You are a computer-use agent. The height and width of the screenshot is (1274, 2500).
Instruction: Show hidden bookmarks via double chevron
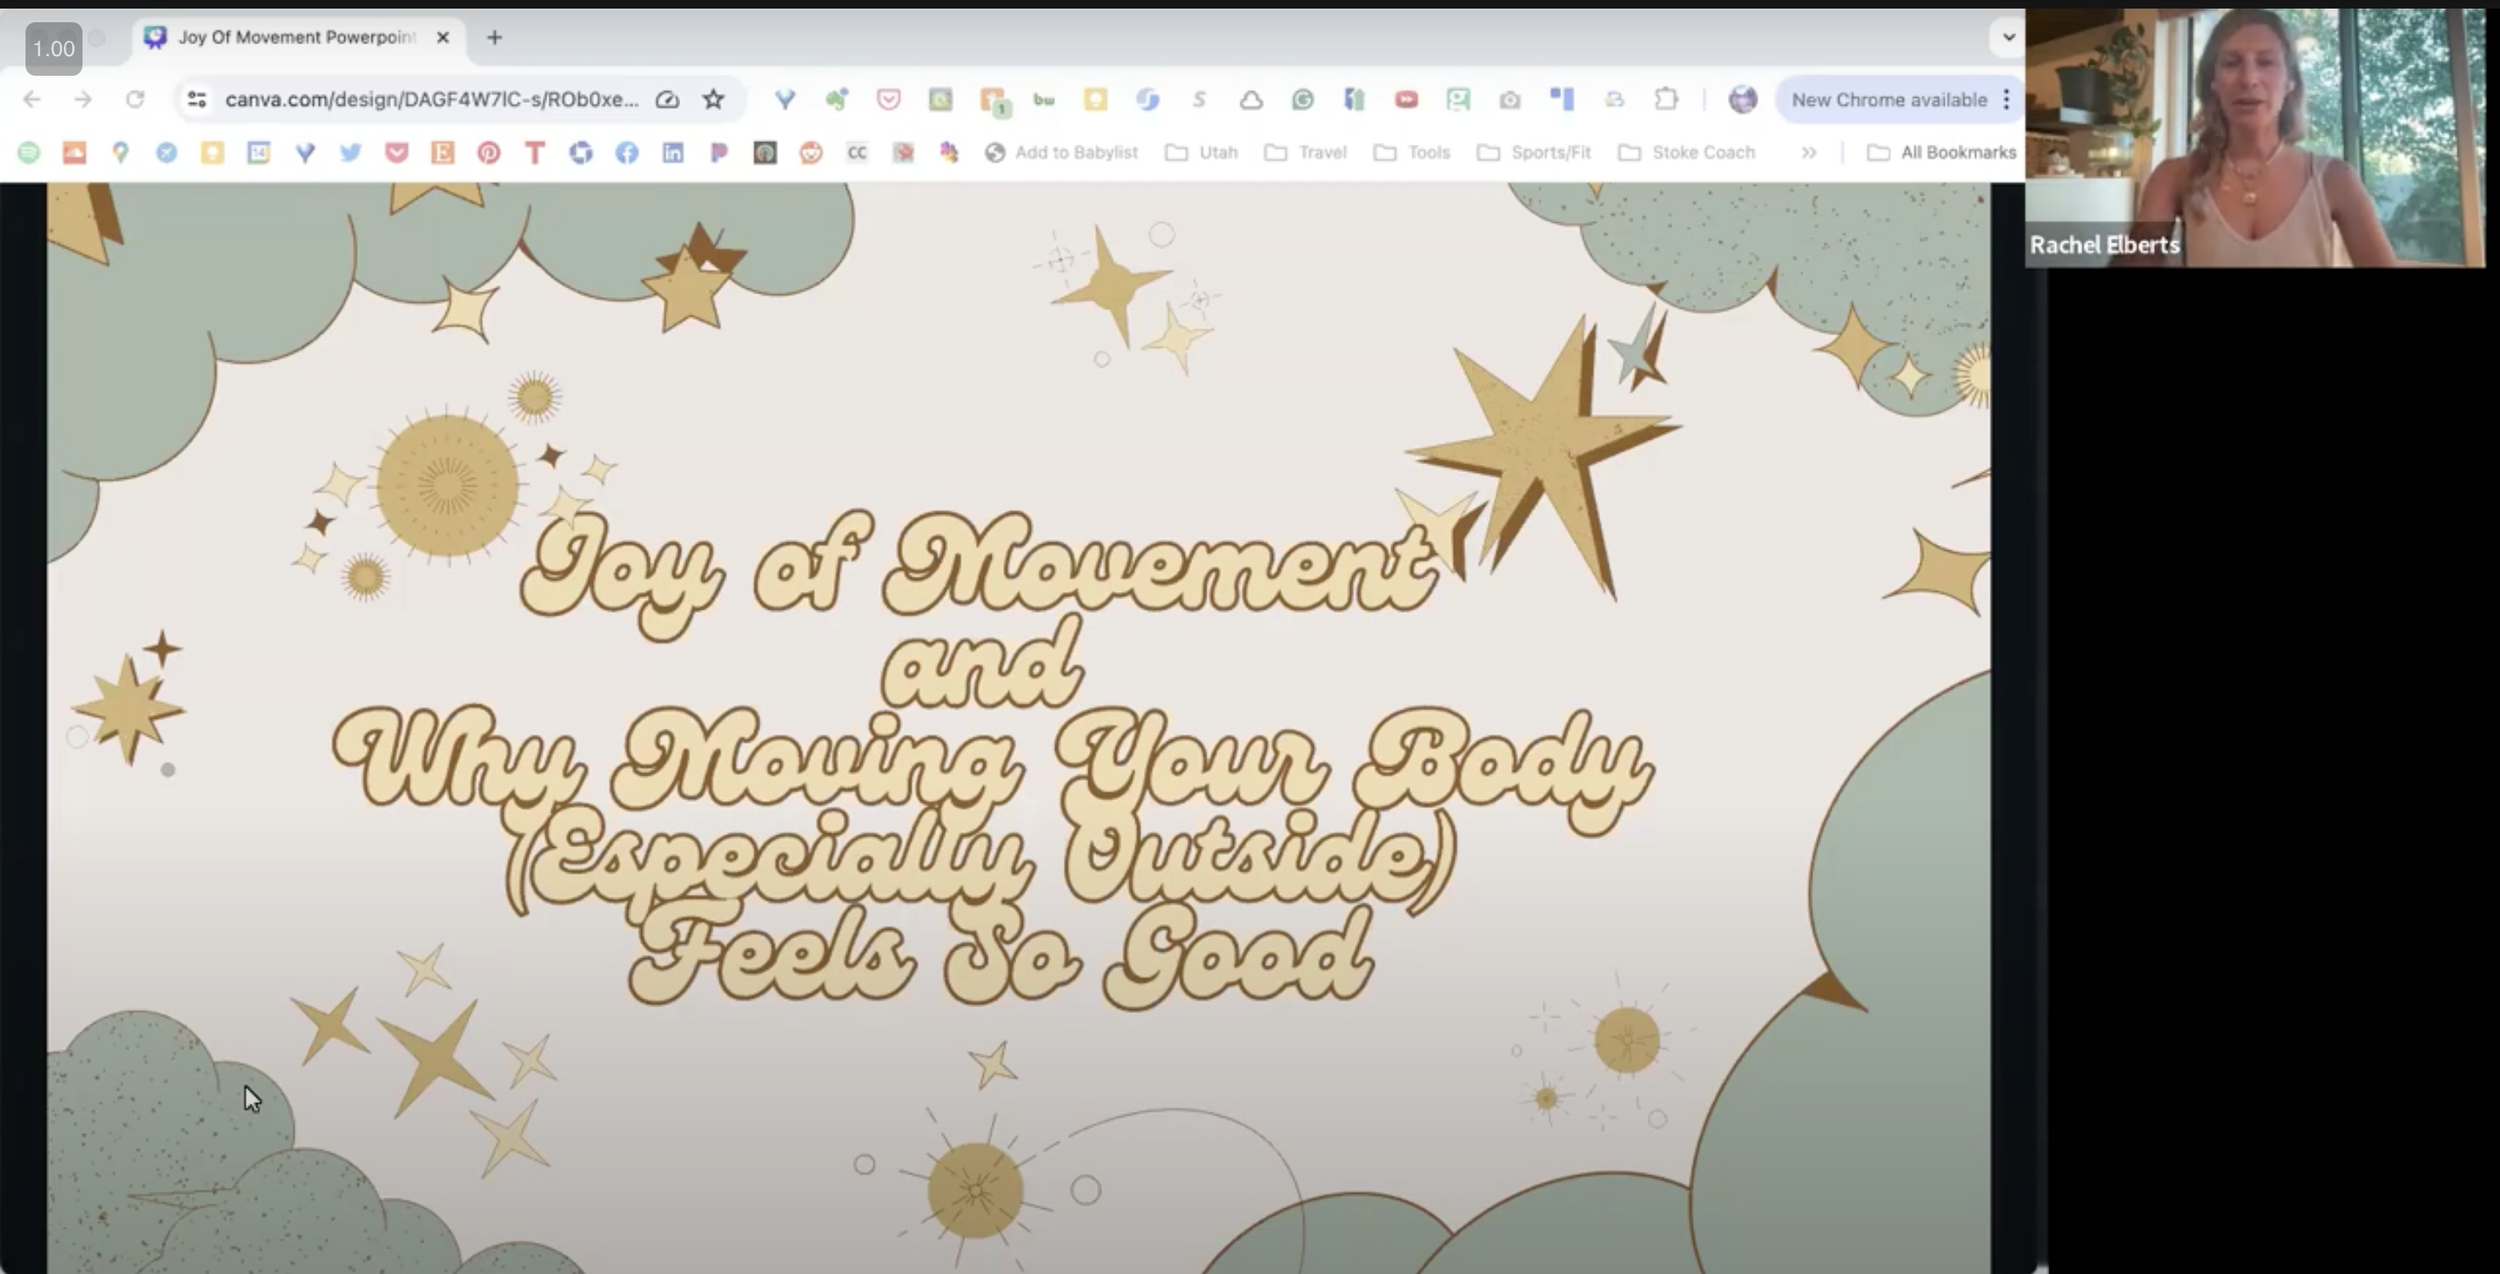(x=1808, y=152)
